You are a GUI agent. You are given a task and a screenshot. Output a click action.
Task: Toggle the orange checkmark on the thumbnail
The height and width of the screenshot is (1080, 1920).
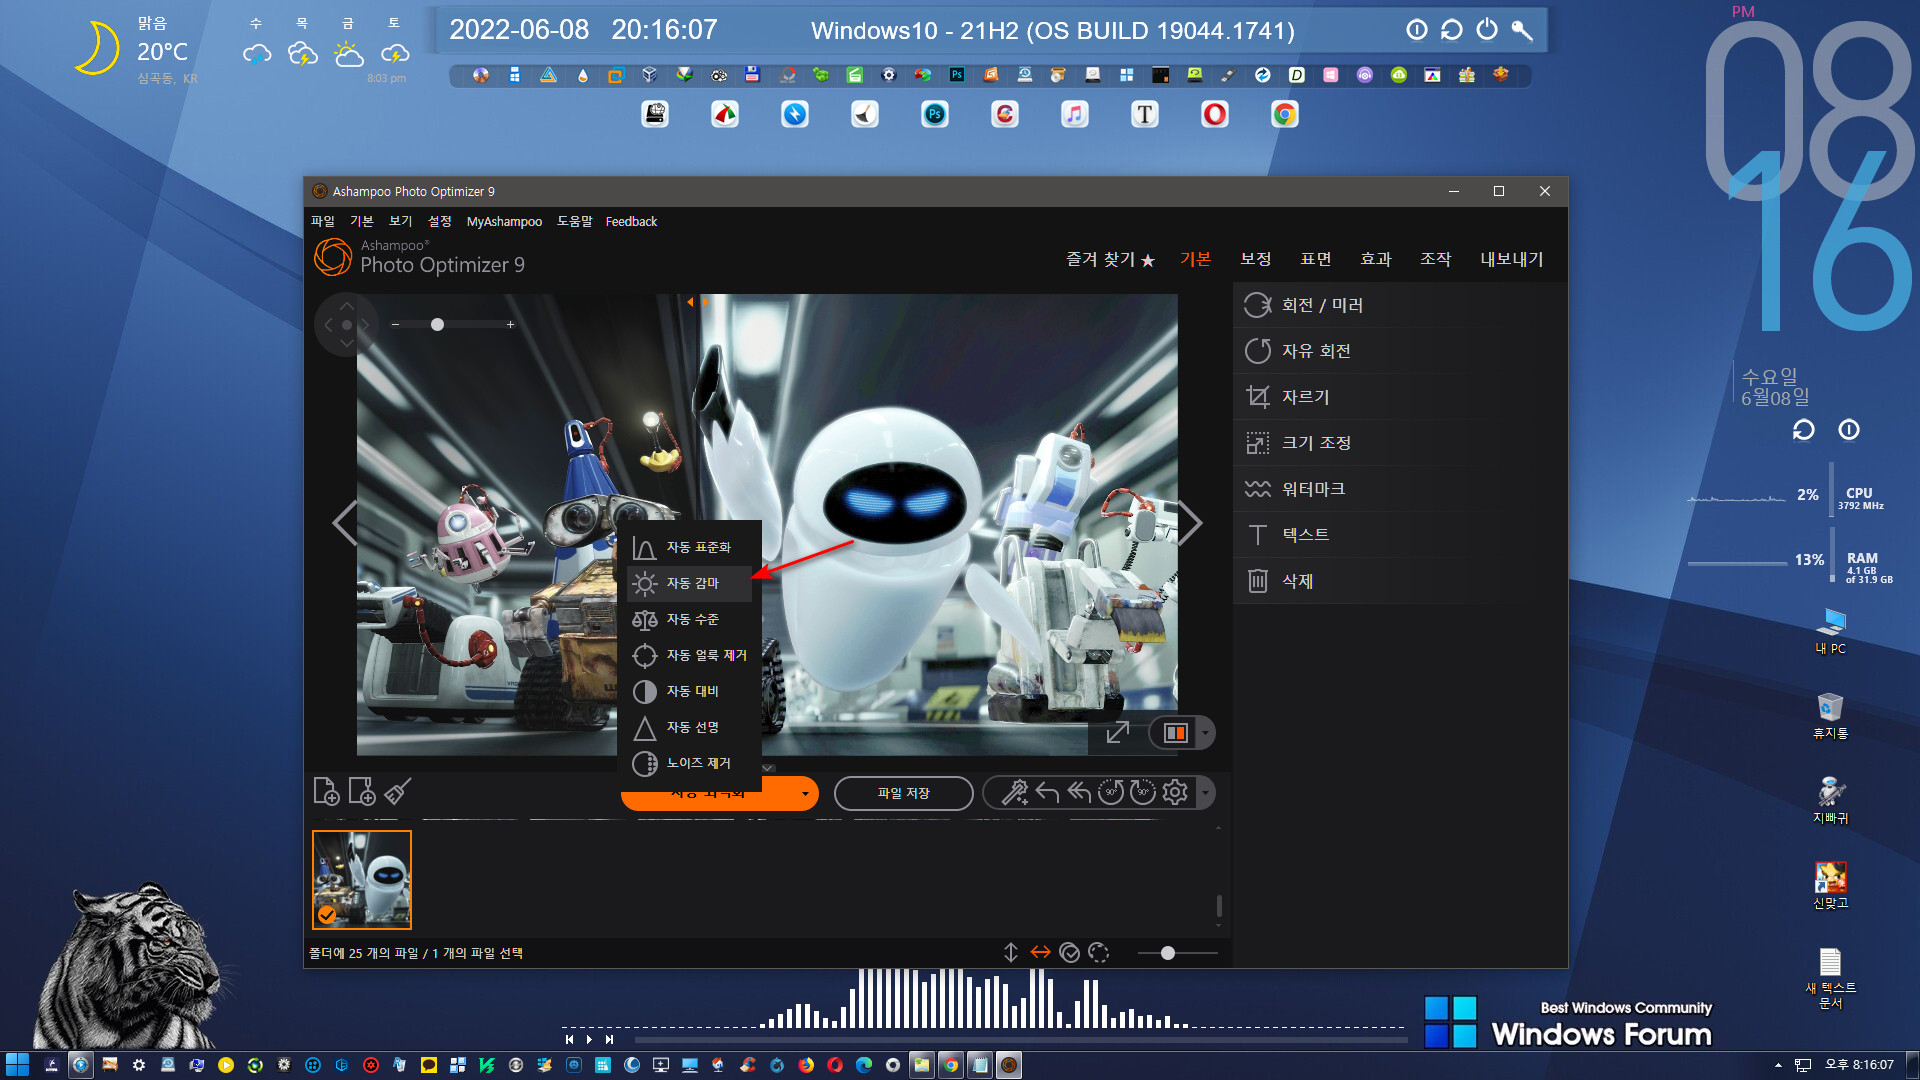[327, 914]
